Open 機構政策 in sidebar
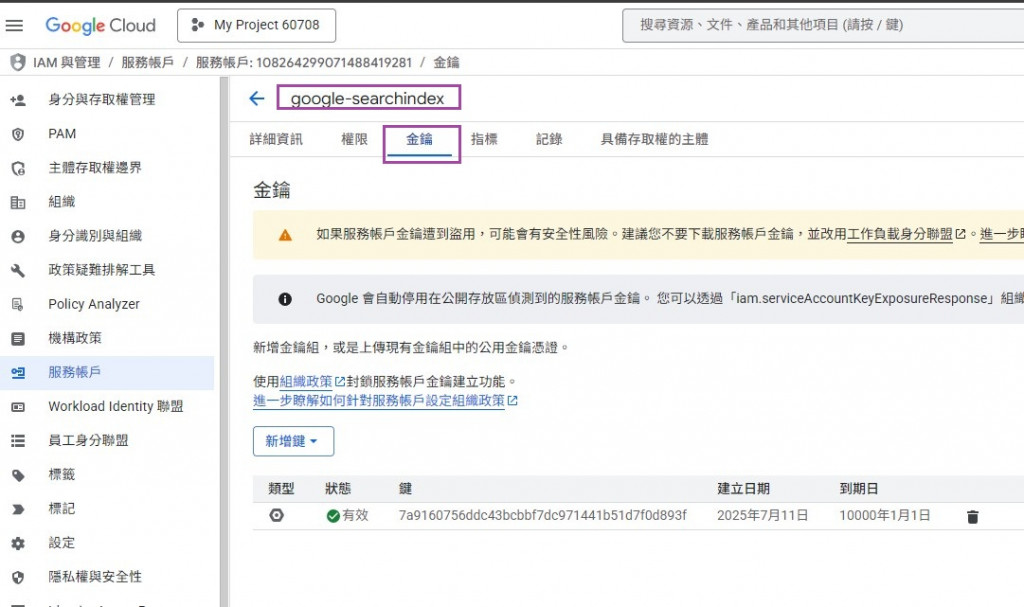Screen dimensions: 1024x607 75,338
